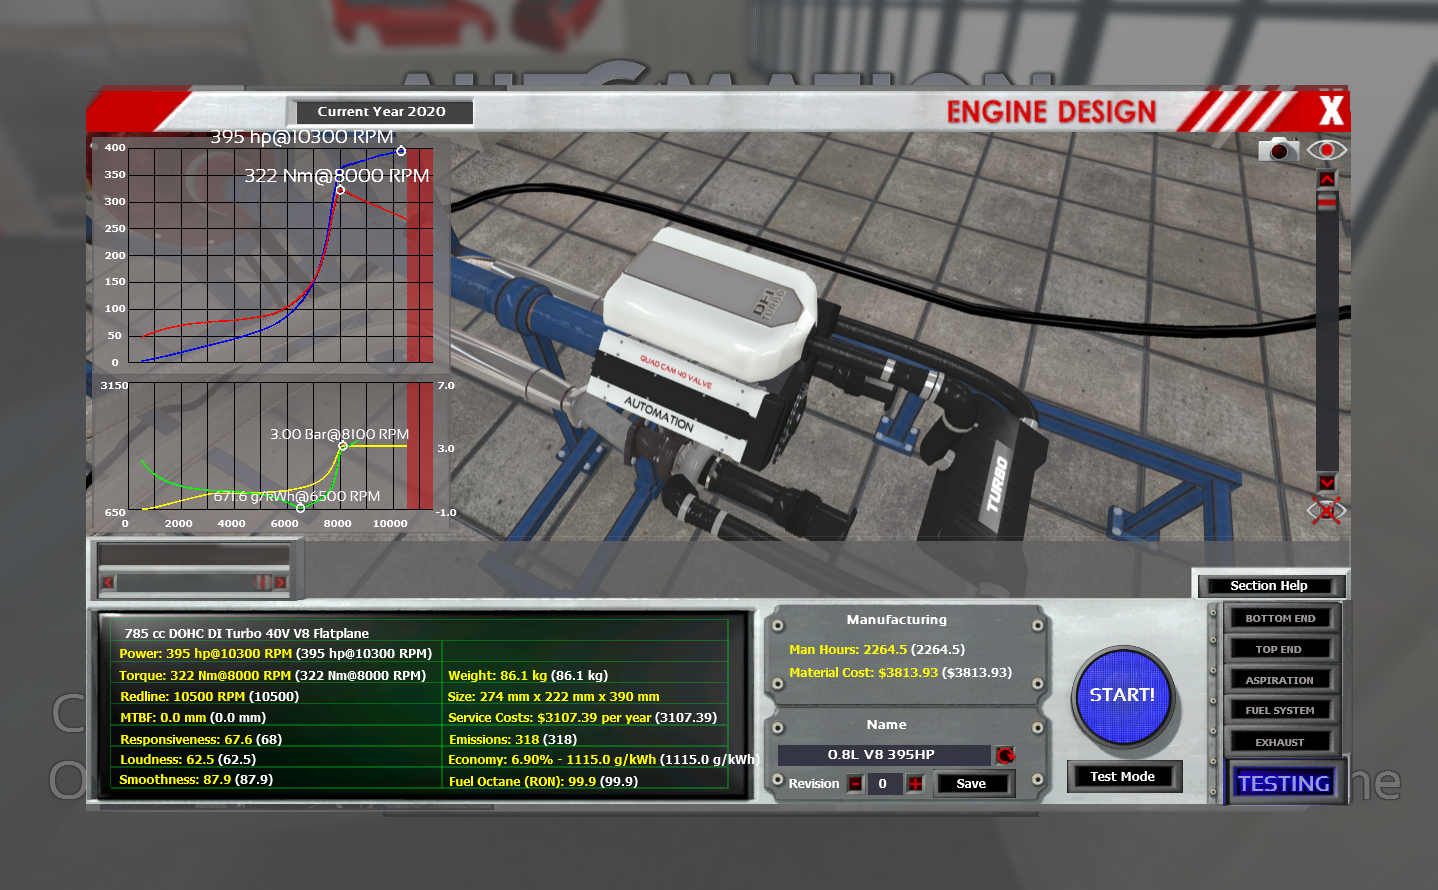1438x890 pixels.
Task: Toggle Test Mode
Action: tap(1122, 777)
